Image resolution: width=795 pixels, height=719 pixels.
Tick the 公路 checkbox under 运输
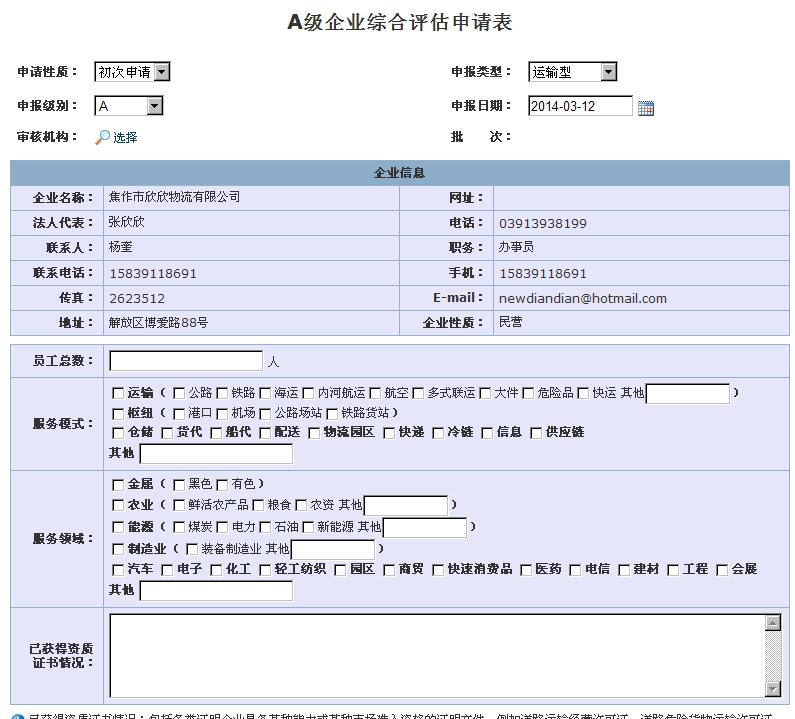pyautogui.click(x=179, y=393)
